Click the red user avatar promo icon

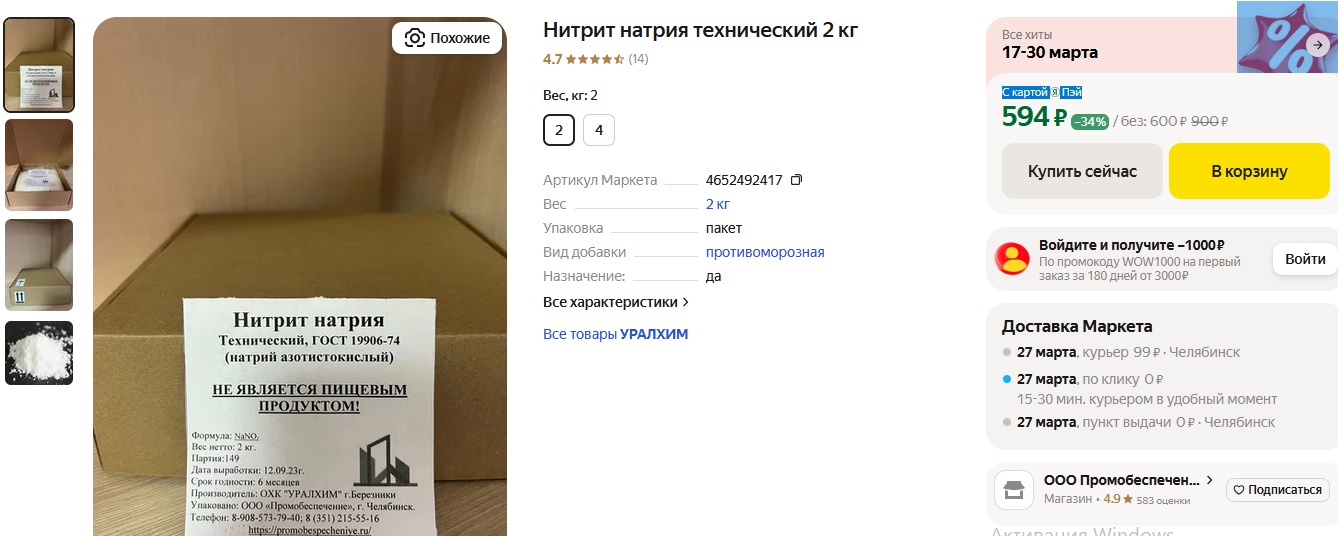click(1012, 259)
